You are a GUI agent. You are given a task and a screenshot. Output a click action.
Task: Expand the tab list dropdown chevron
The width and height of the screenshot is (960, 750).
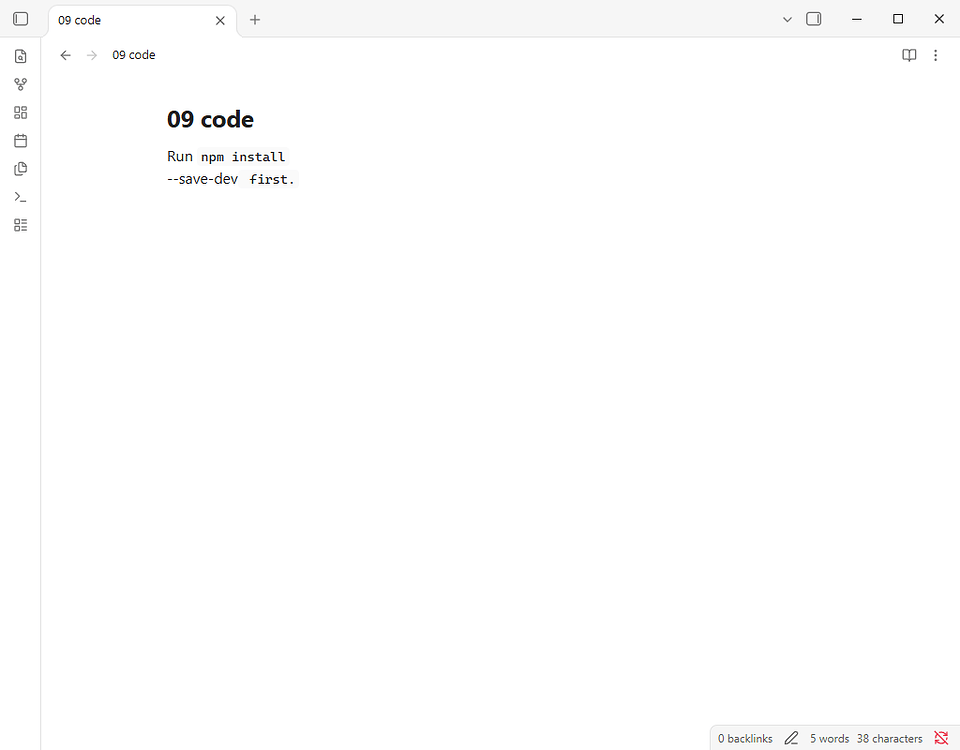(787, 20)
